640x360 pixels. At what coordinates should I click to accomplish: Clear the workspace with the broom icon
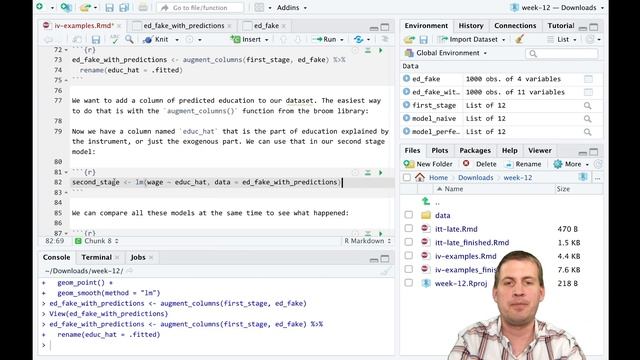tap(519, 40)
